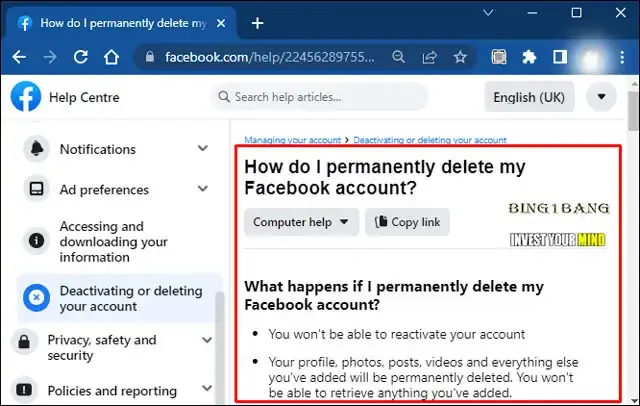640x406 pixels.
Task: Click the sidebar scrollbar thumb
Action: pos(220,347)
